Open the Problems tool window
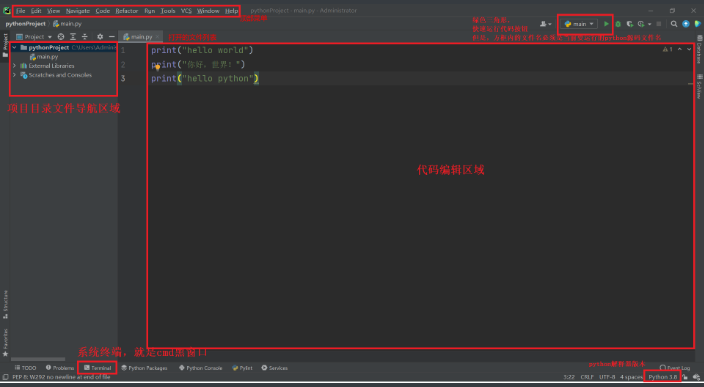 click(x=60, y=368)
